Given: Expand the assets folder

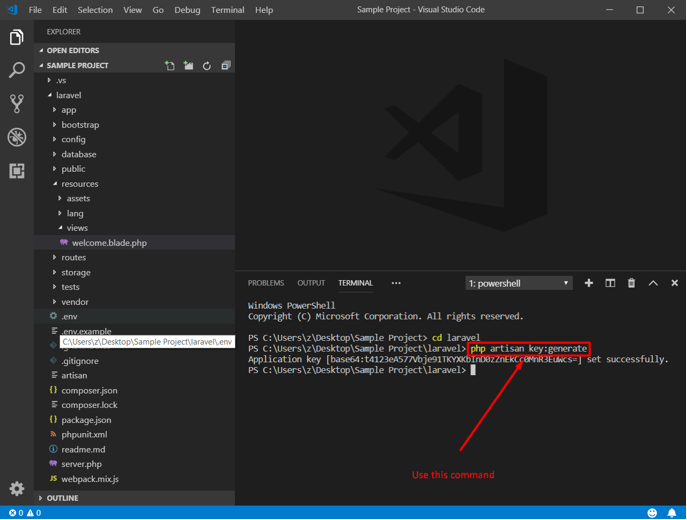Looking at the screenshot, I should (135, 198).
